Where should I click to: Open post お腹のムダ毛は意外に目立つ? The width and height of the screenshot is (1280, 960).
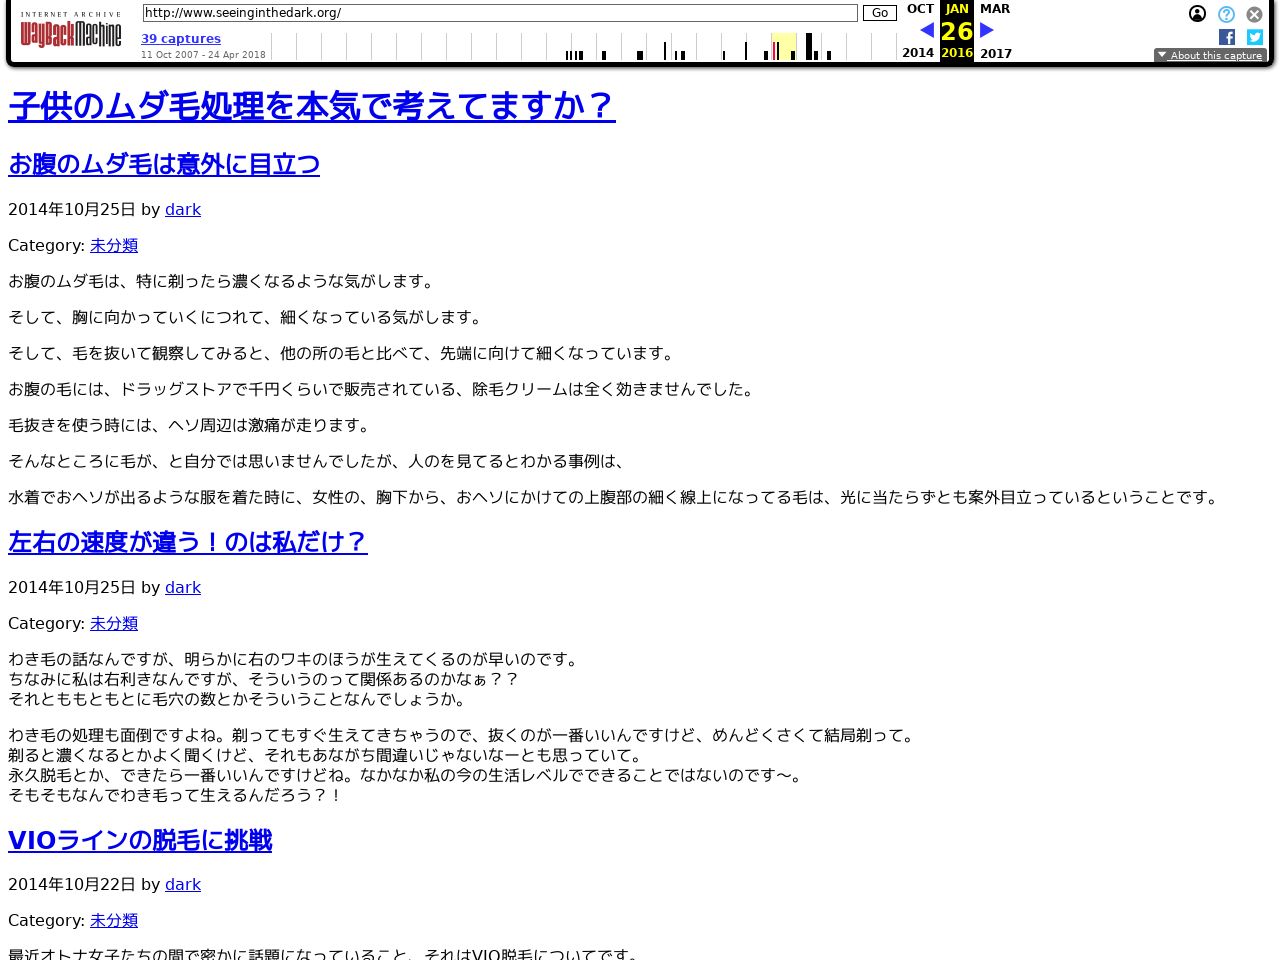pyautogui.click(x=164, y=165)
